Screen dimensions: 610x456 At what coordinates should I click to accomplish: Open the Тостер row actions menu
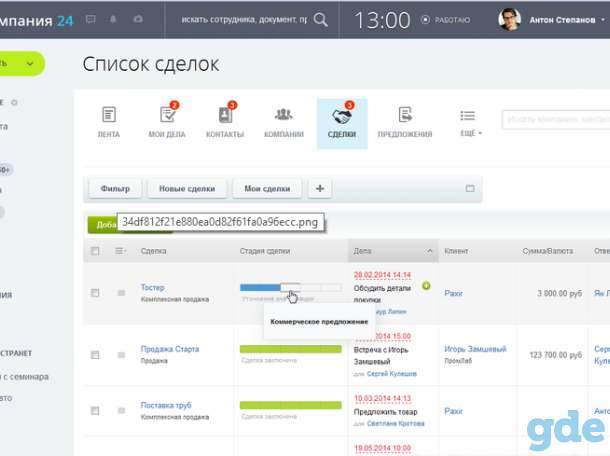121,293
